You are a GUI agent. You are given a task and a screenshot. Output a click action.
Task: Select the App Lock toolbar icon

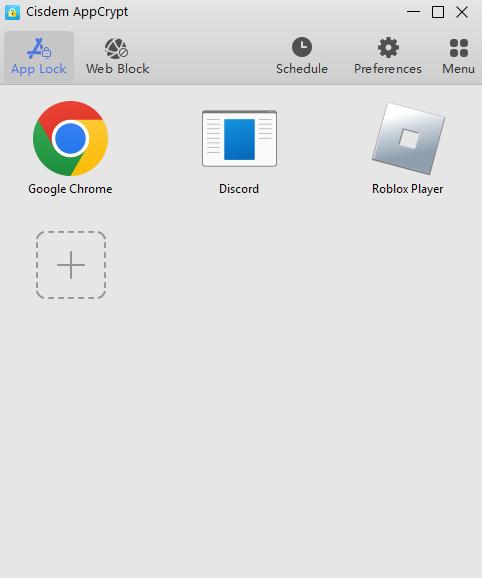tap(39, 48)
